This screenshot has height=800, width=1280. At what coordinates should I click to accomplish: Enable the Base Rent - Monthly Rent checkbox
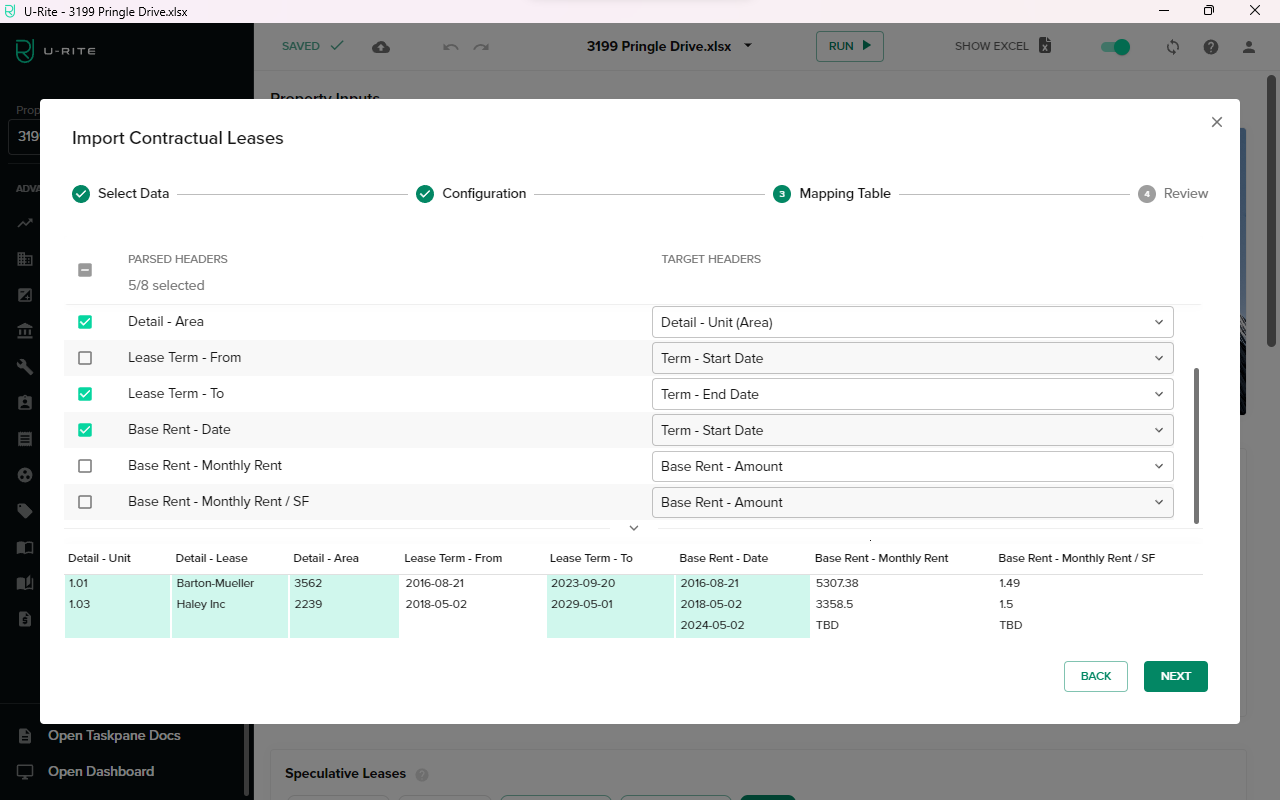pos(85,466)
